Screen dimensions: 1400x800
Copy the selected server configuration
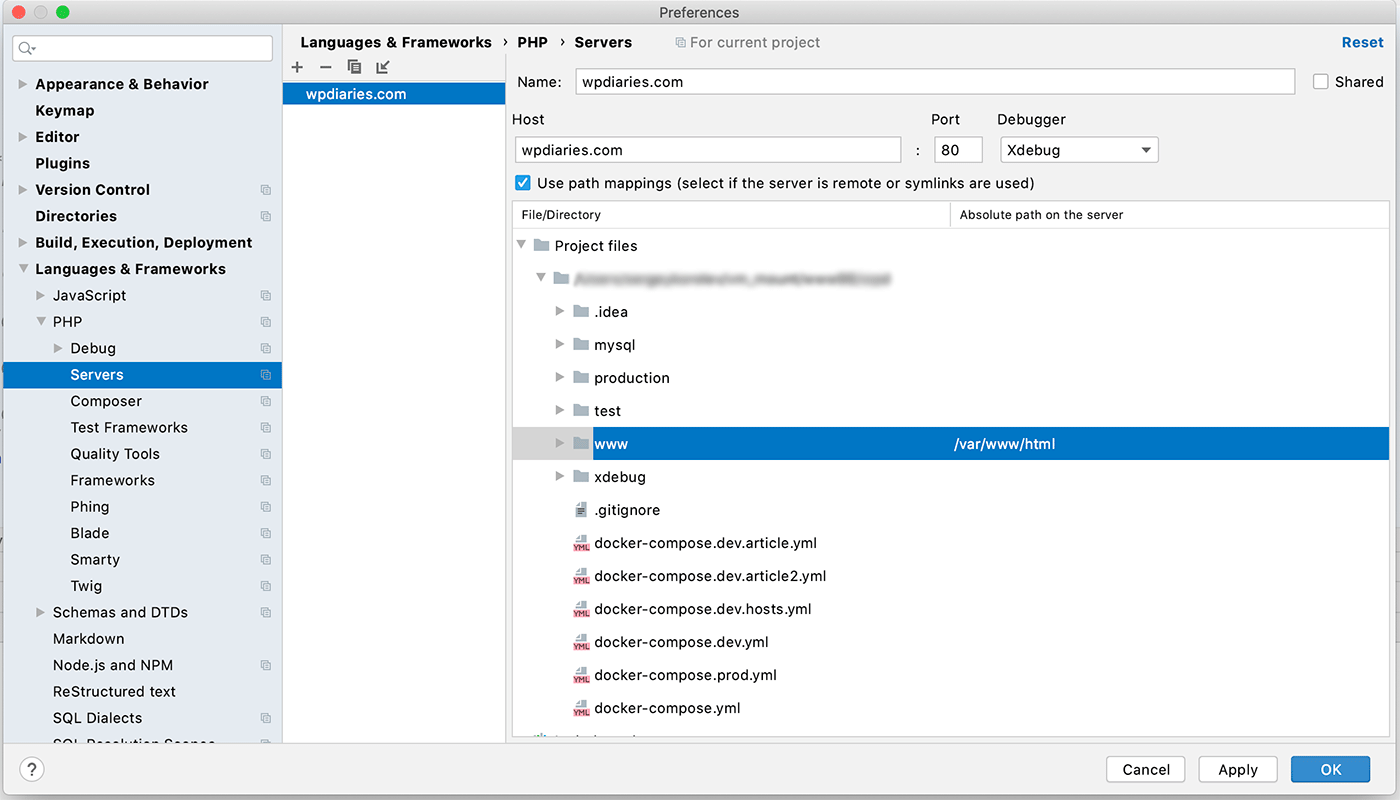point(354,67)
